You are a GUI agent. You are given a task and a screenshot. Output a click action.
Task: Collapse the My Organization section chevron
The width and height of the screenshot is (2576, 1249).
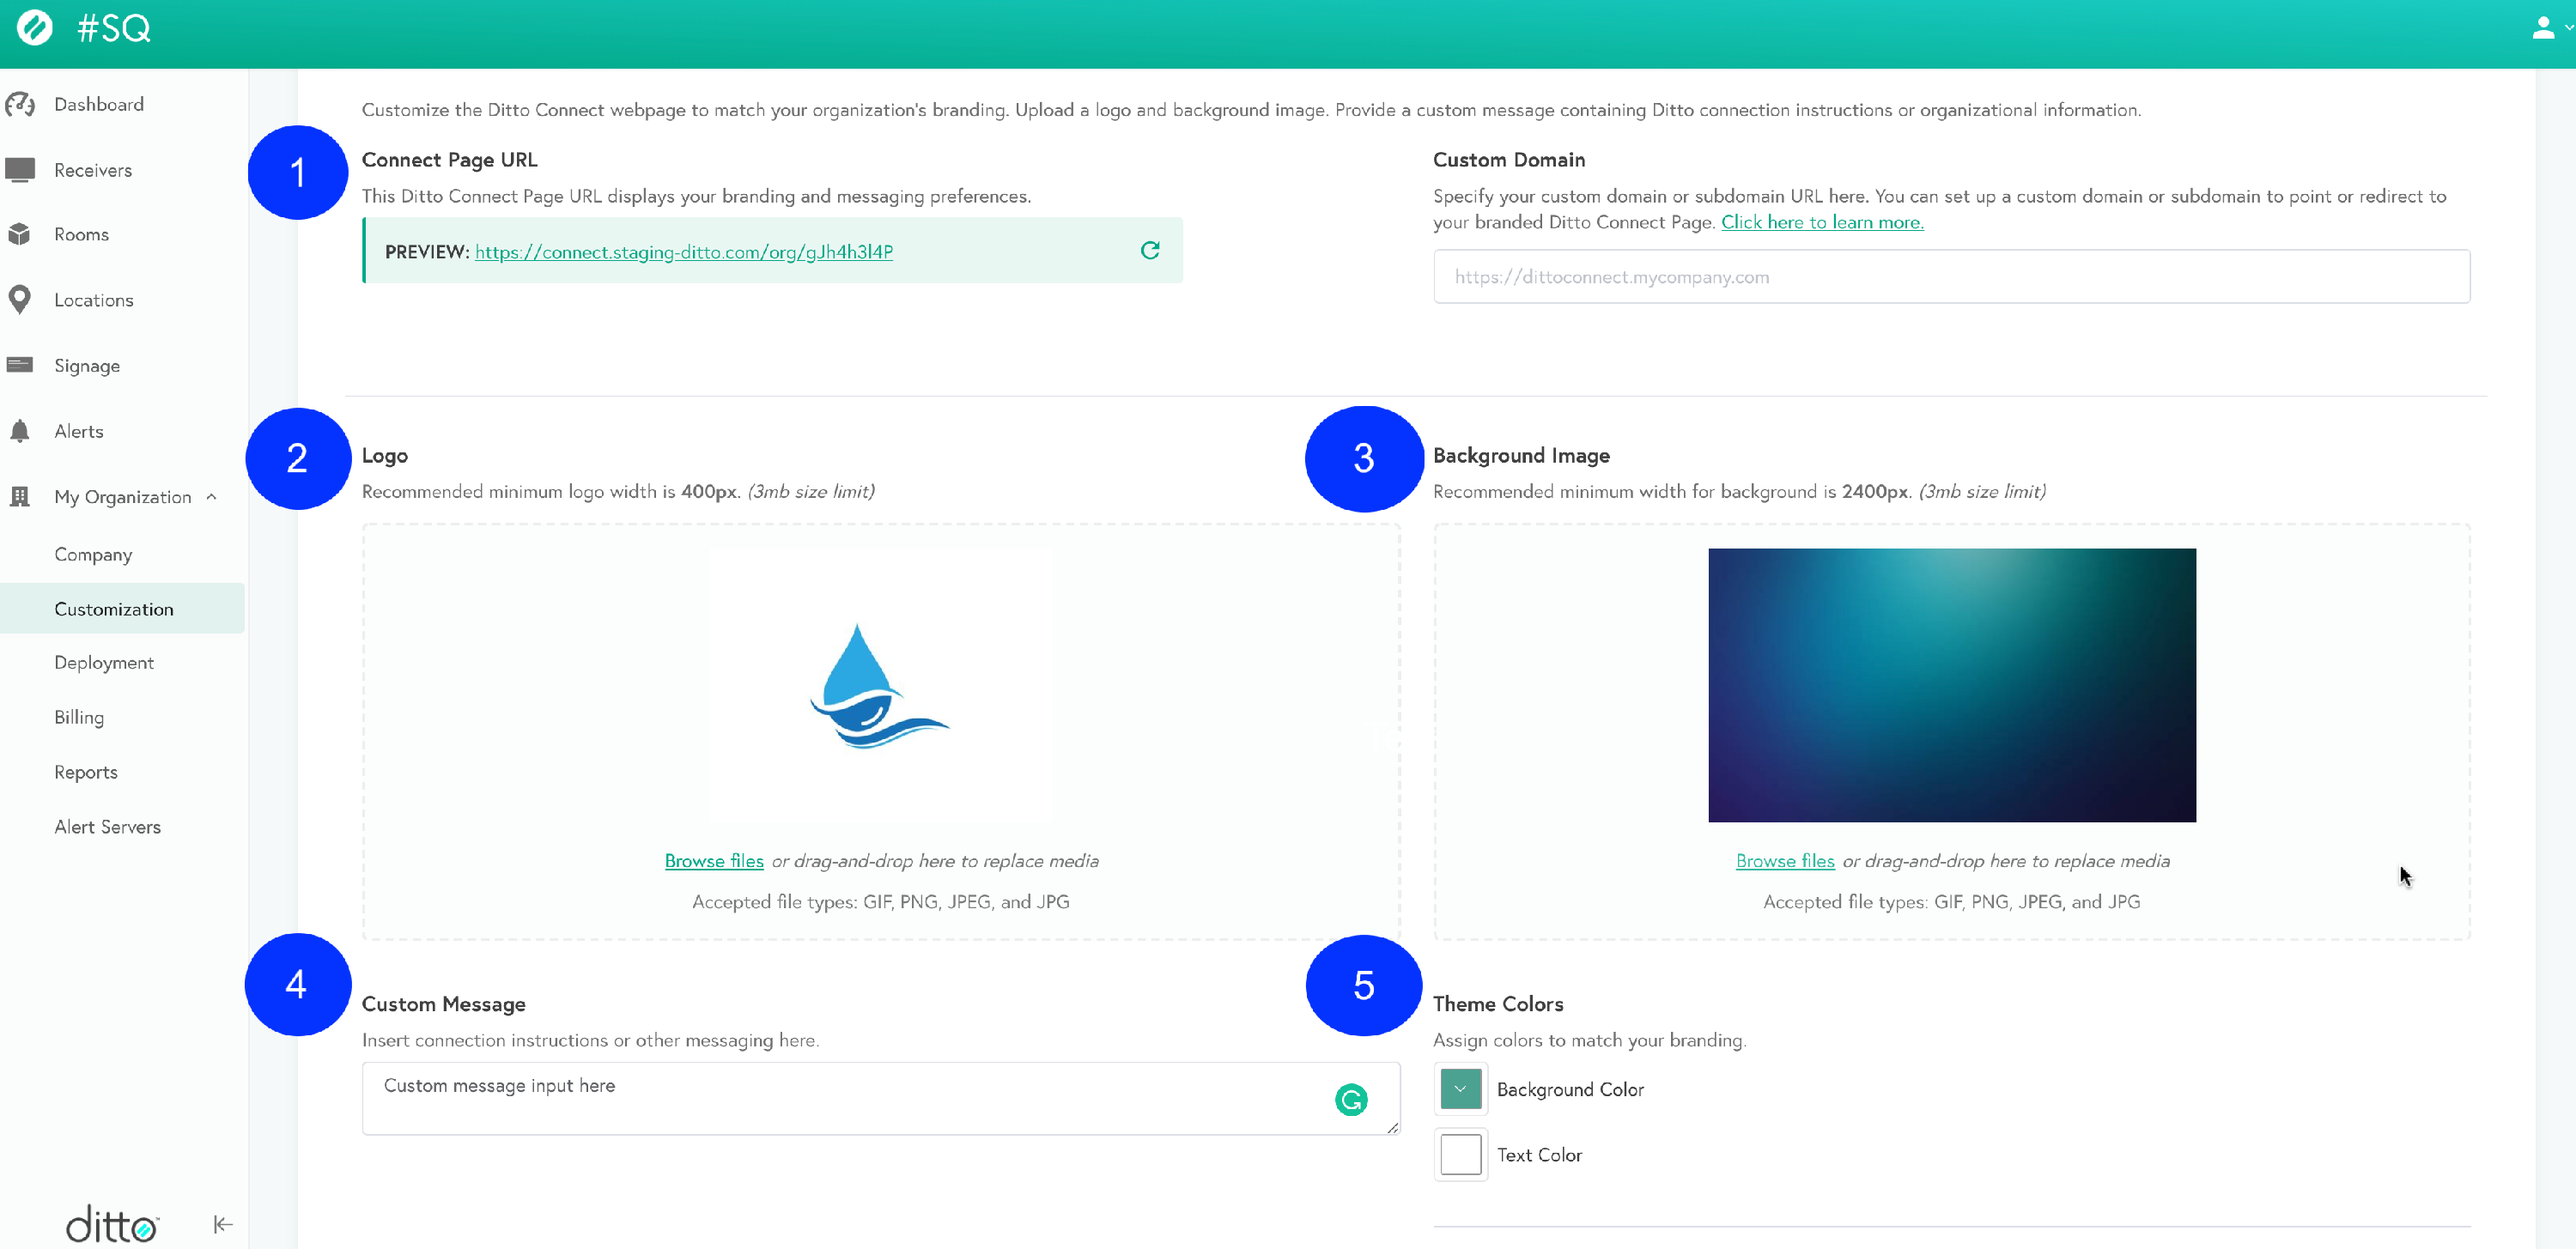[x=212, y=497]
